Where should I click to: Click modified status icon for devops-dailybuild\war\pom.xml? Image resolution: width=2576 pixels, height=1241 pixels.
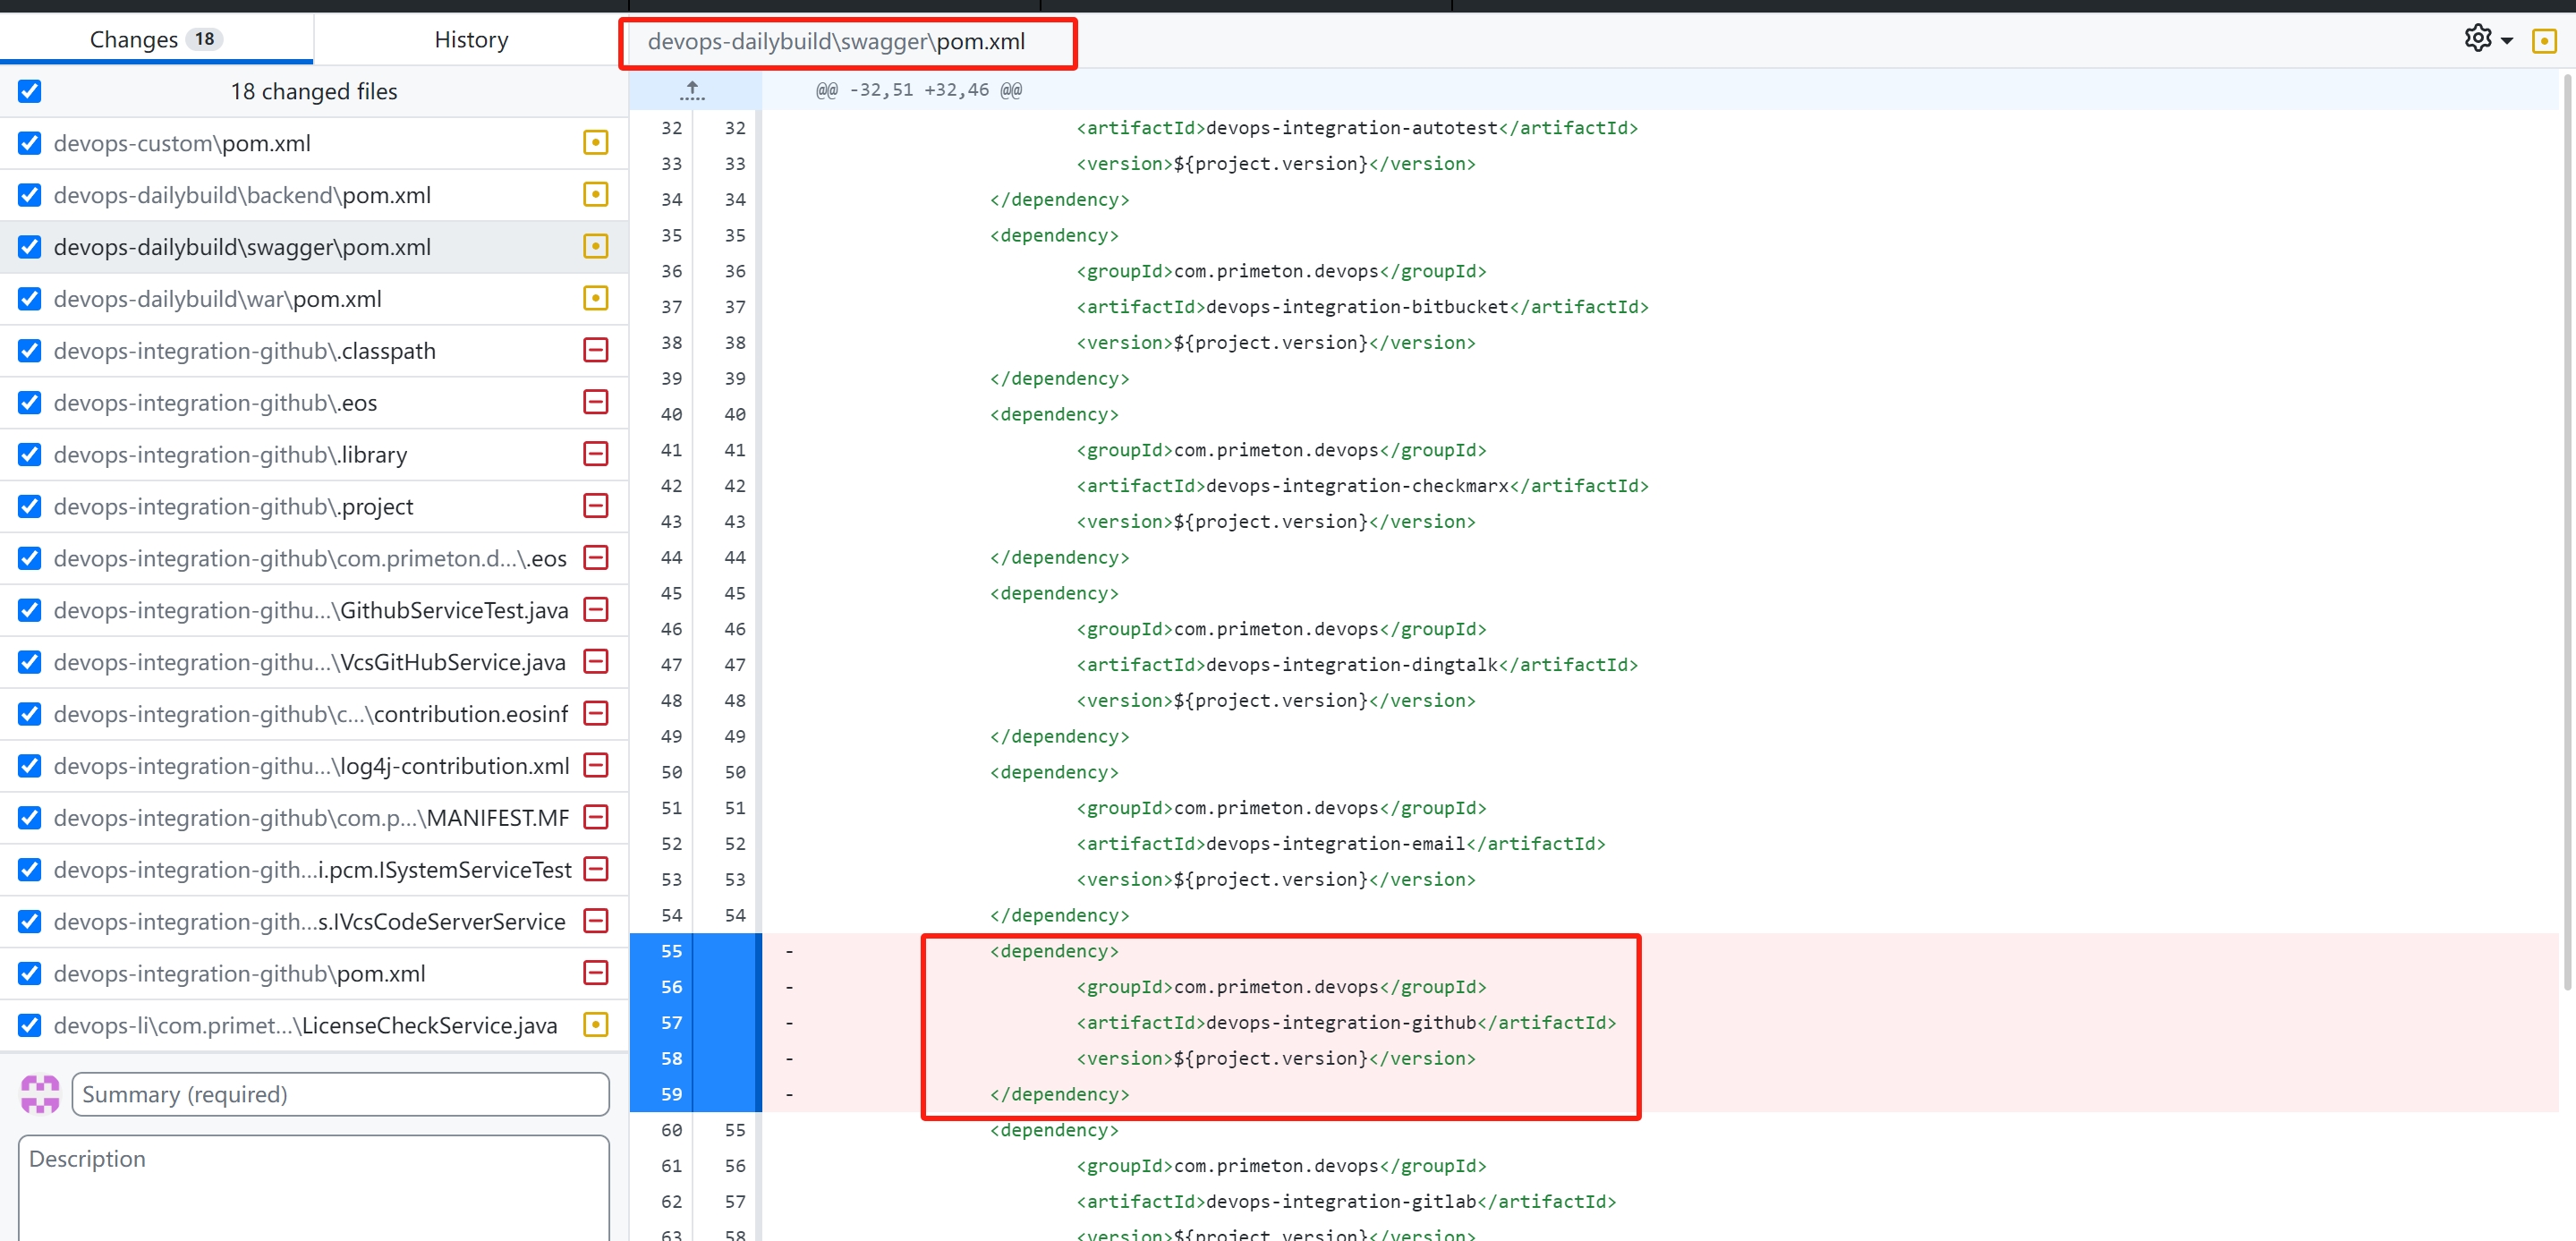(x=595, y=298)
